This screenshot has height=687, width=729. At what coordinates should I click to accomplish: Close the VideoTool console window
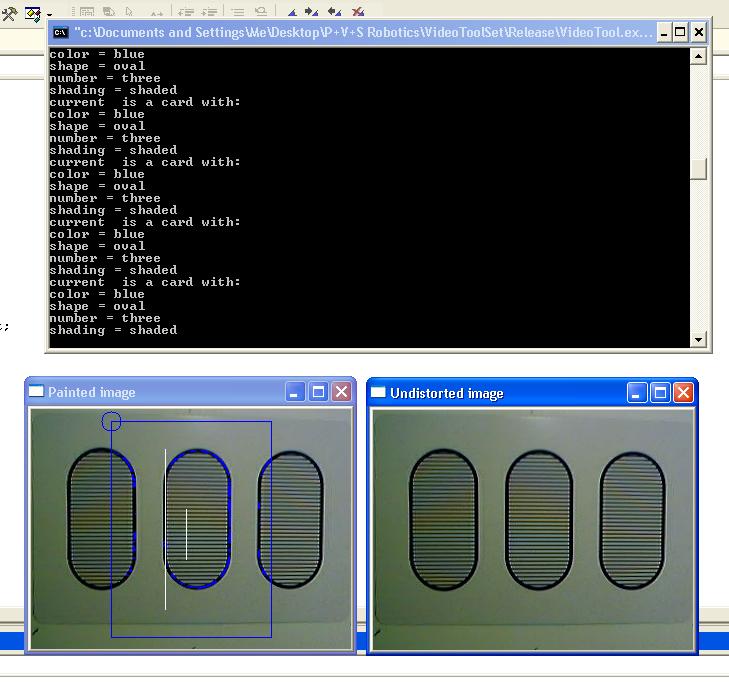(x=698, y=33)
